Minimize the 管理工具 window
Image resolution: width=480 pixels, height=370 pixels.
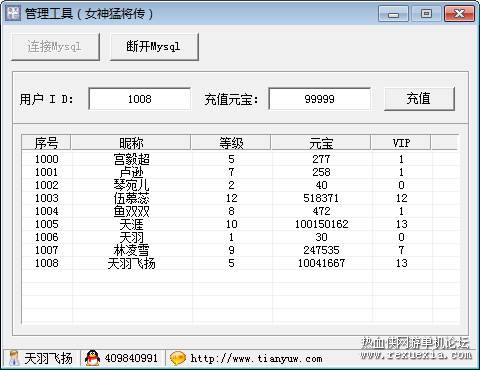[x=393, y=14]
